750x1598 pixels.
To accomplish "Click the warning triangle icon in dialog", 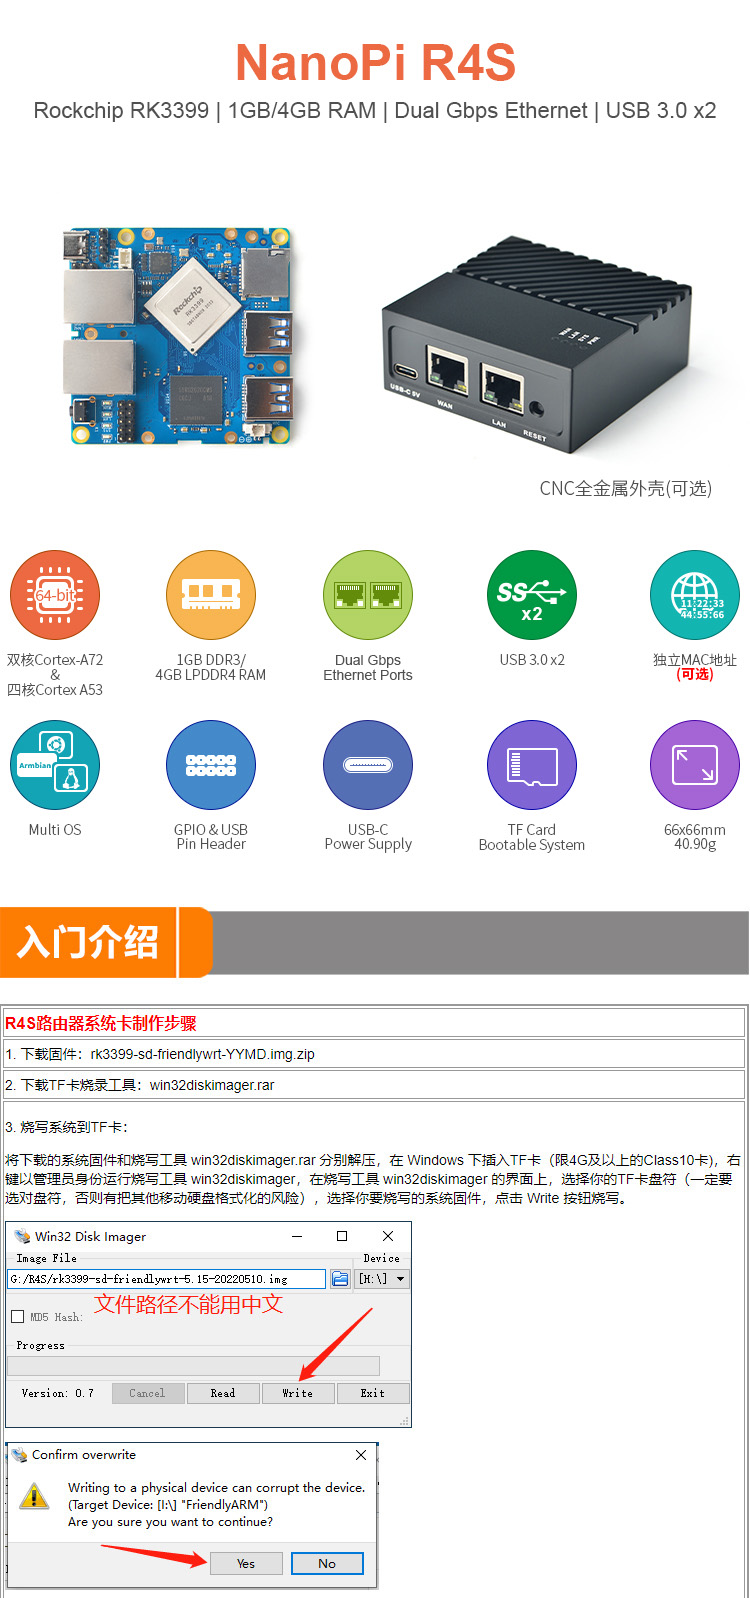I will (34, 1497).
